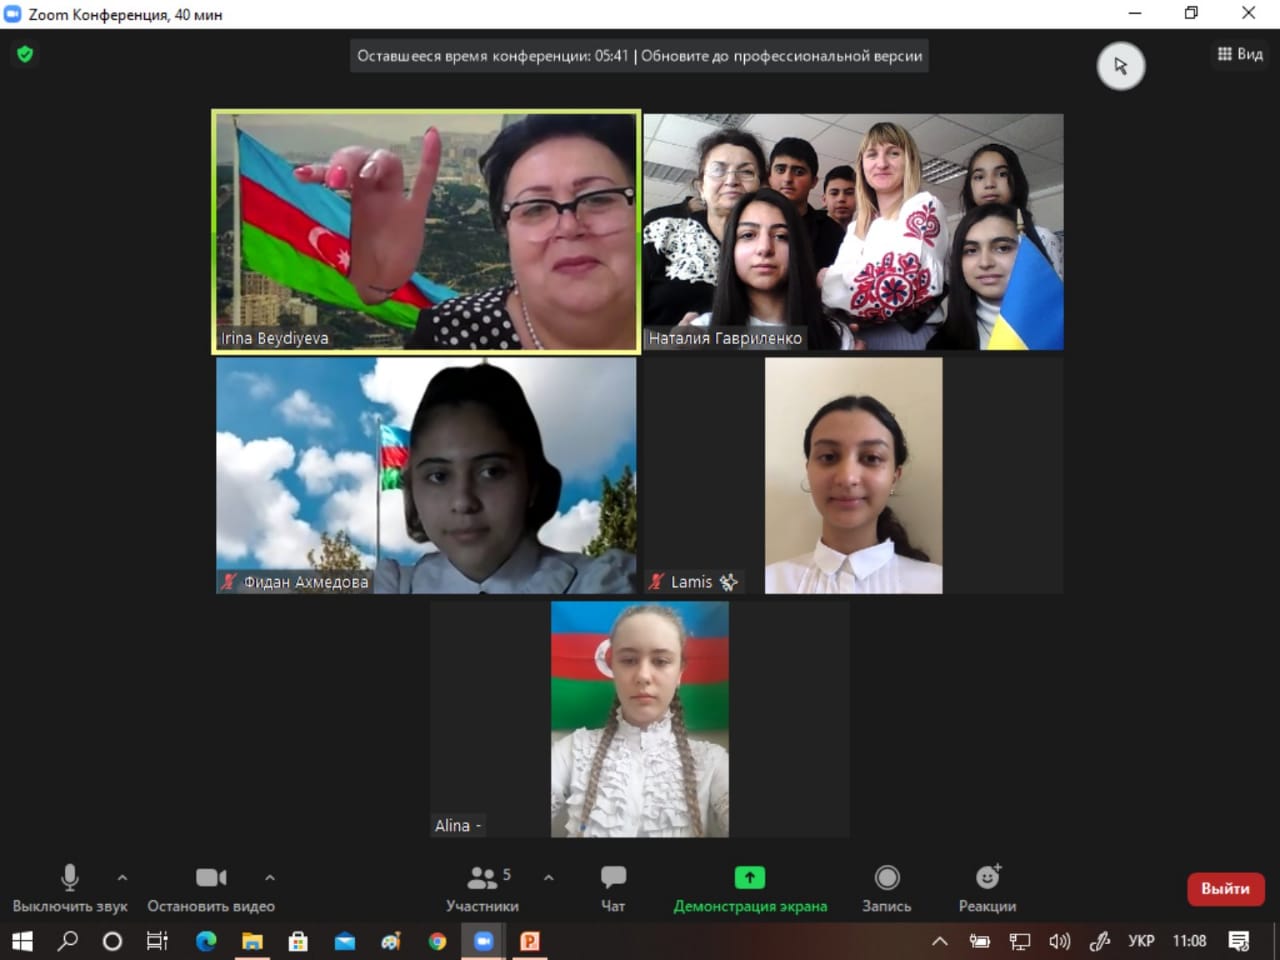The width and height of the screenshot is (1280, 960).
Task: Click muted mic icon by Фидан Ахмедова
Action: pos(229,581)
